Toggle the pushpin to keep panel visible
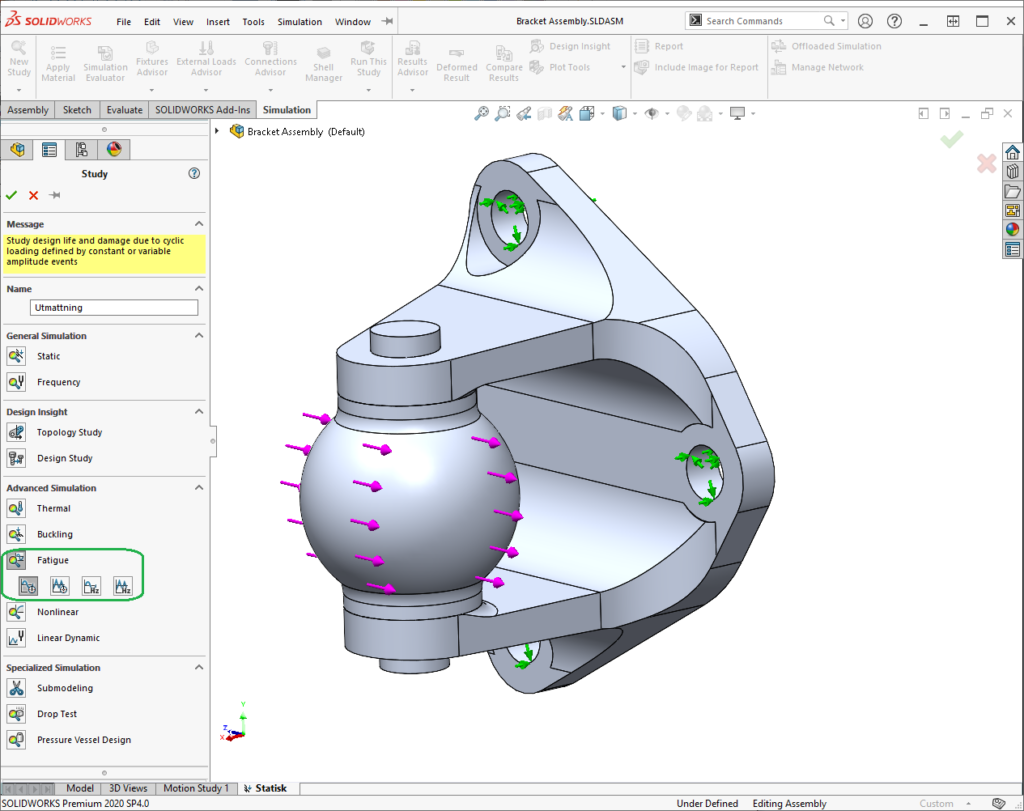This screenshot has height=811, width=1024. coord(55,195)
